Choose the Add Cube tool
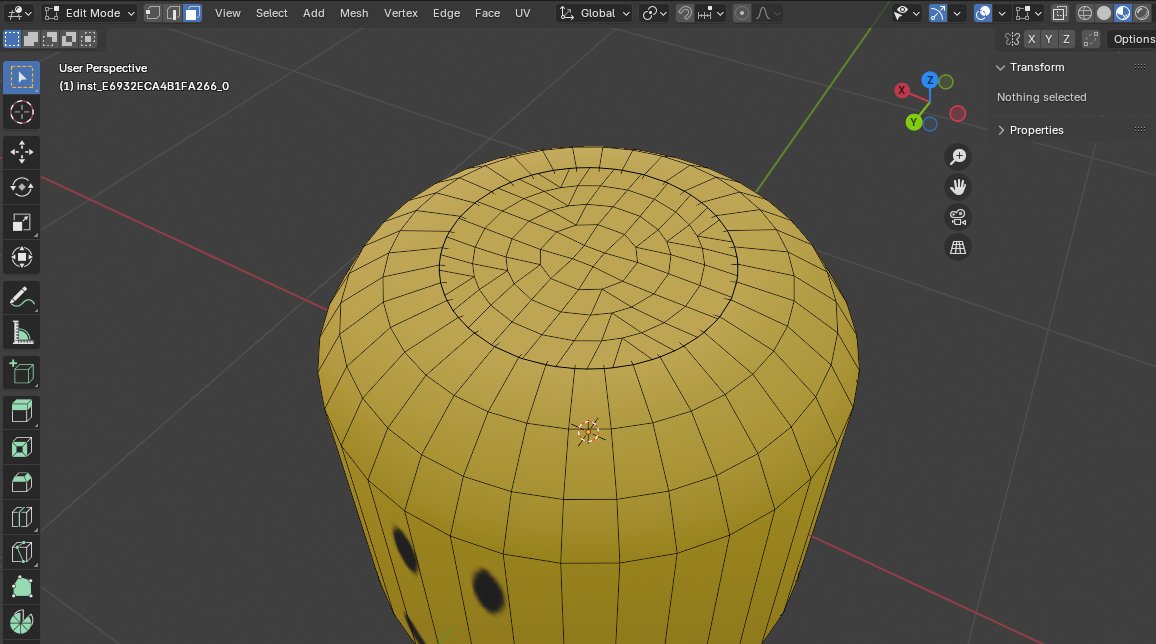The width and height of the screenshot is (1156, 644). pyautogui.click(x=21, y=373)
